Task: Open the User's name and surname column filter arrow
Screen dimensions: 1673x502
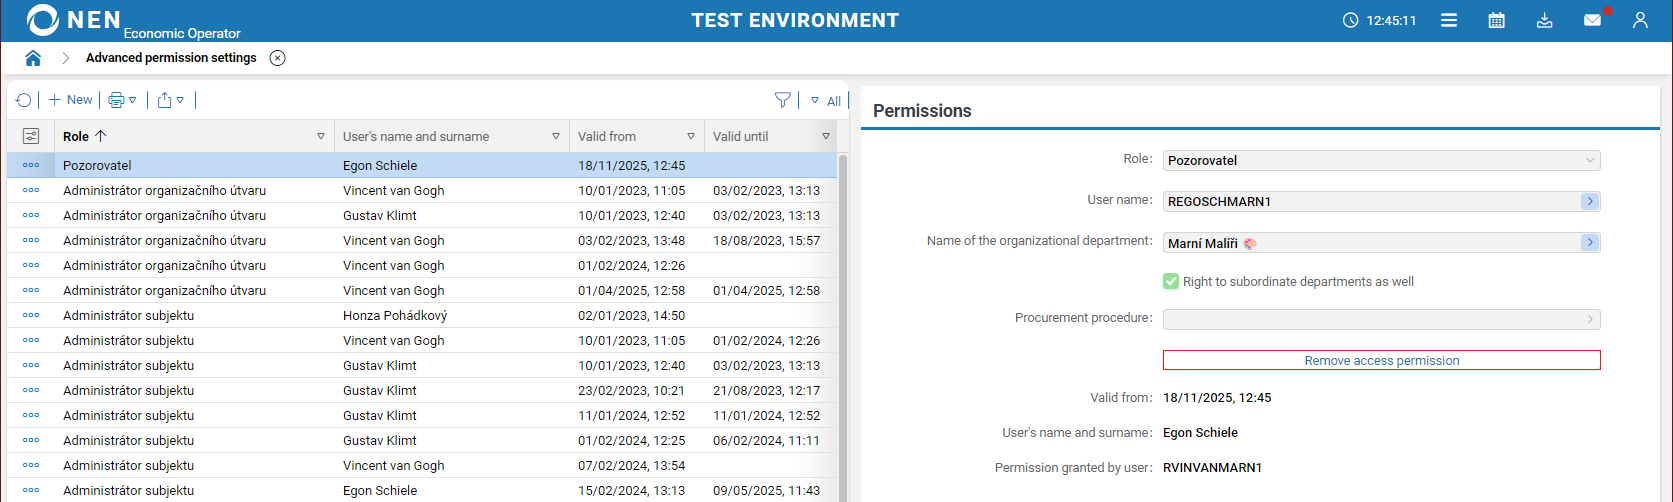Action: tap(556, 136)
